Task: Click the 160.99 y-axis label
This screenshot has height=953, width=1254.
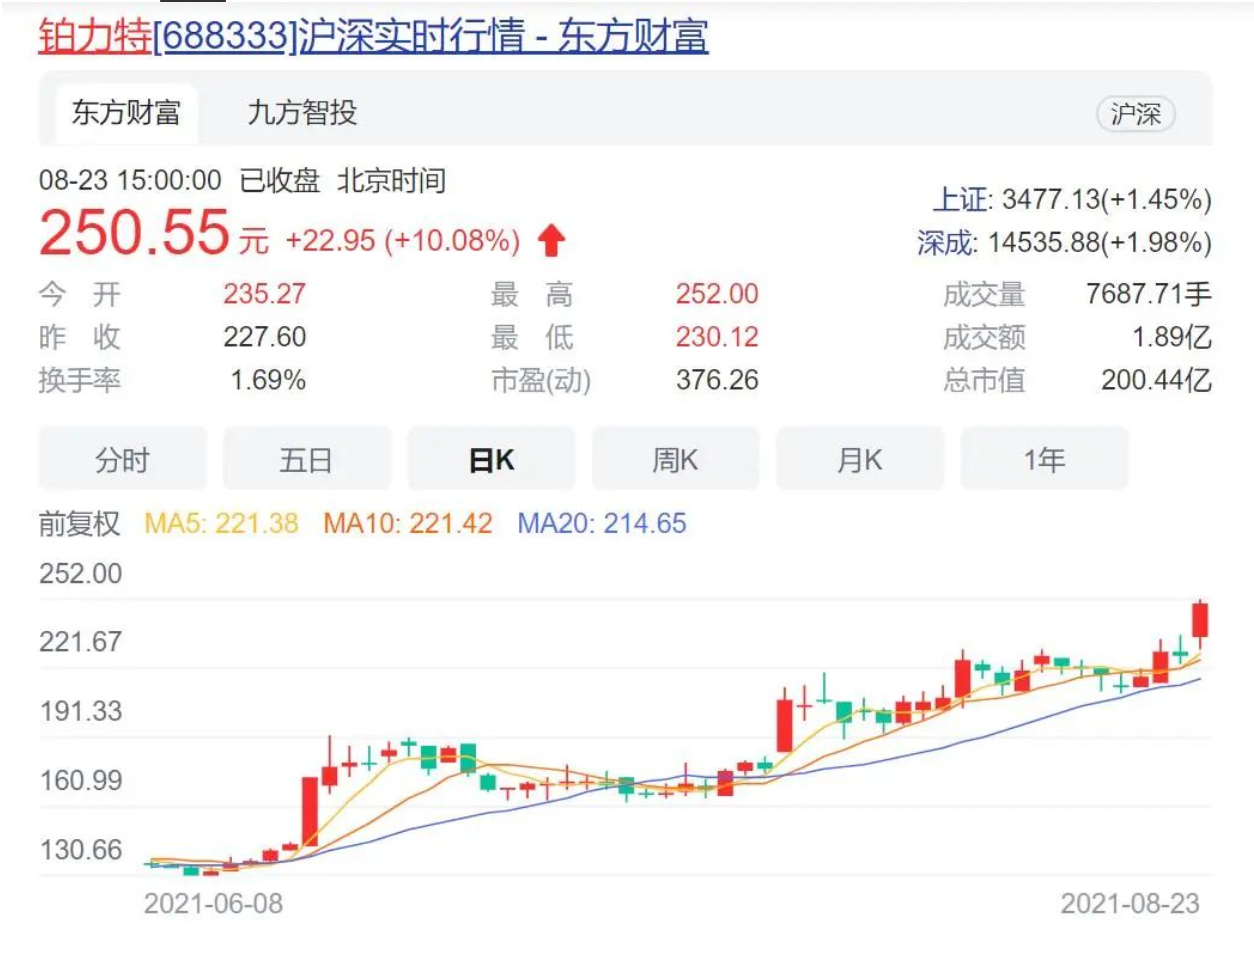Action: 80,780
